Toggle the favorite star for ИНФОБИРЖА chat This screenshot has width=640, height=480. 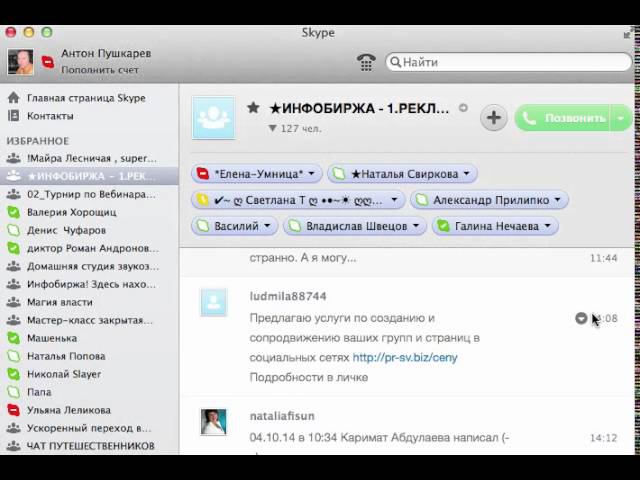click(253, 108)
